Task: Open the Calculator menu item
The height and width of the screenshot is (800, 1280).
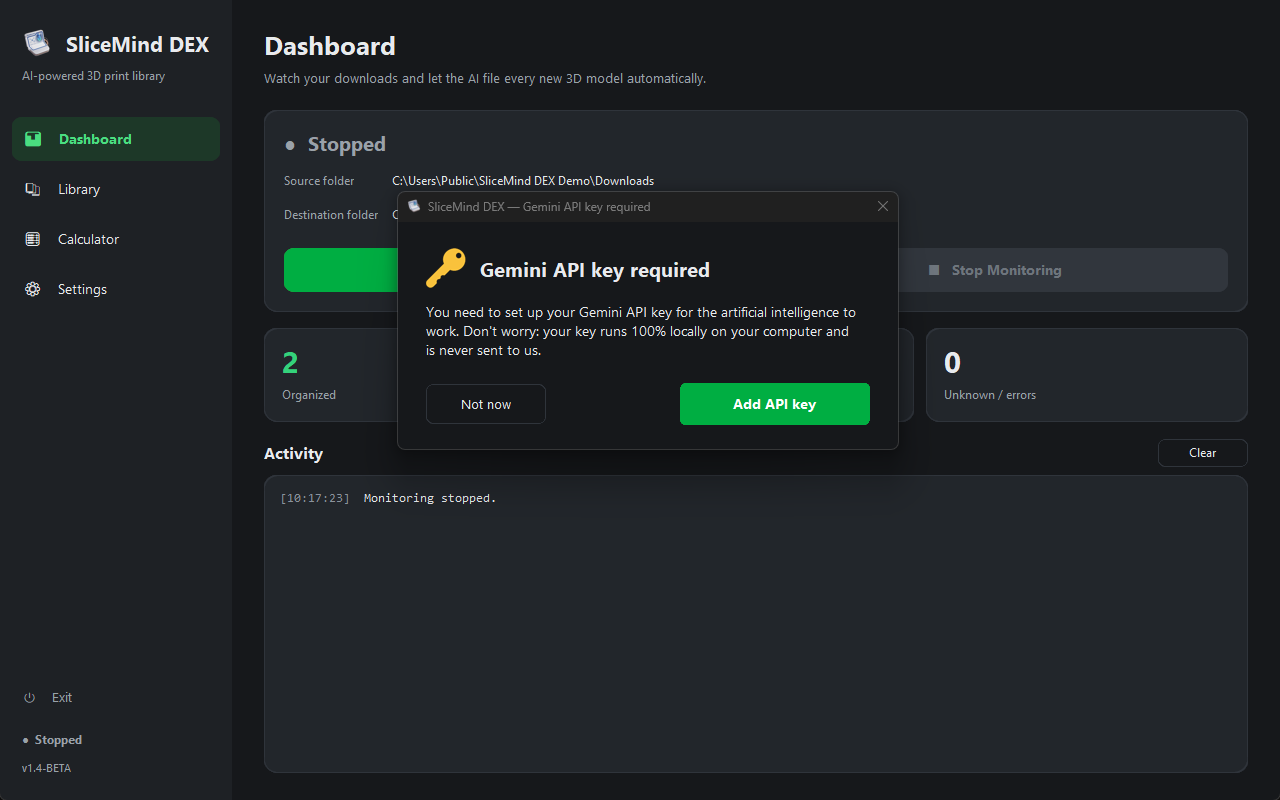Action: tap(116, 239)
